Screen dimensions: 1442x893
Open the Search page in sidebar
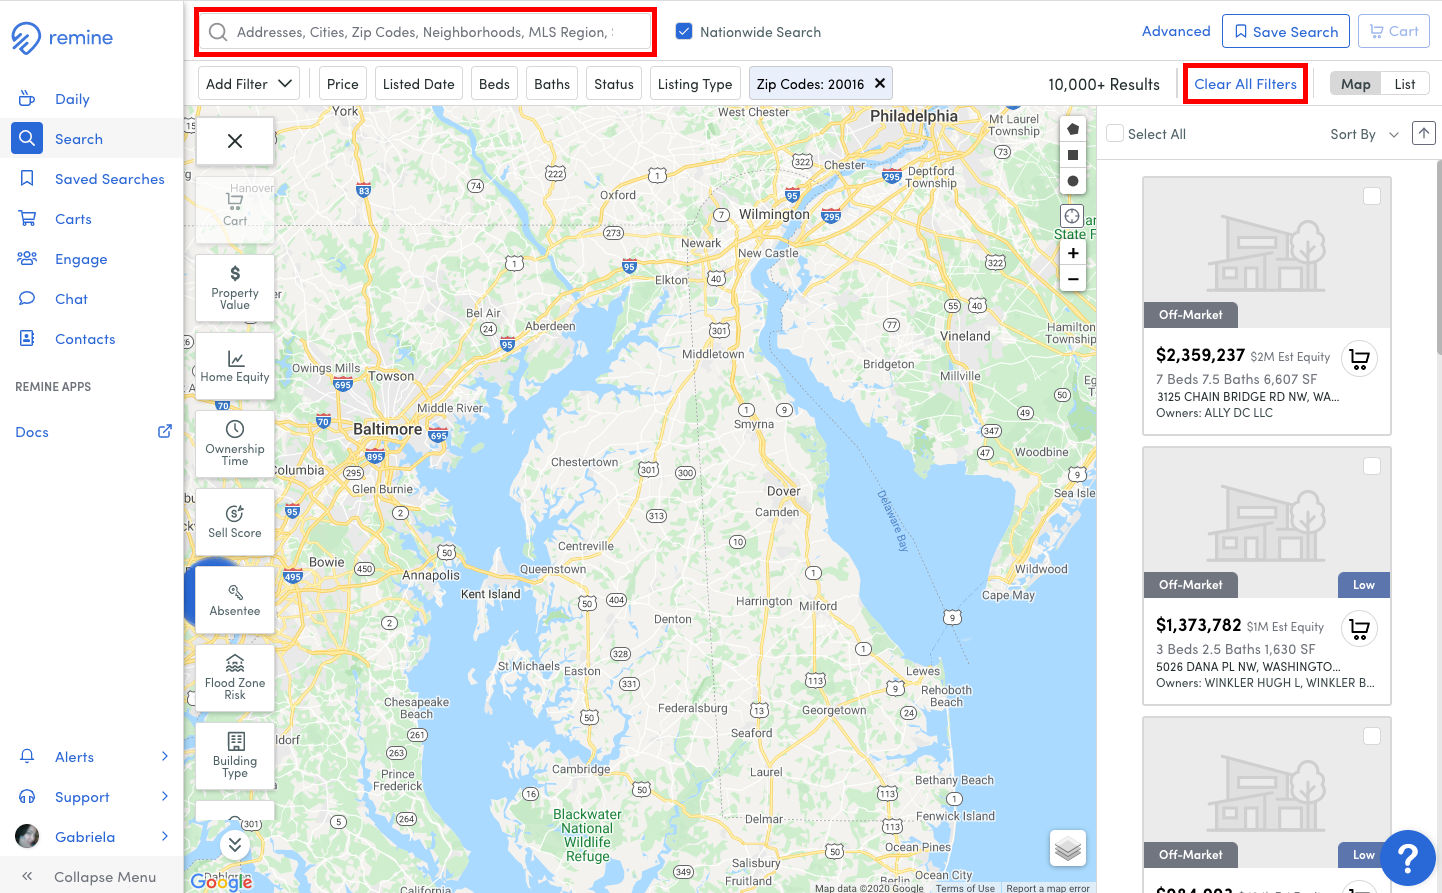pyautogui.click(x=79, y=139)
